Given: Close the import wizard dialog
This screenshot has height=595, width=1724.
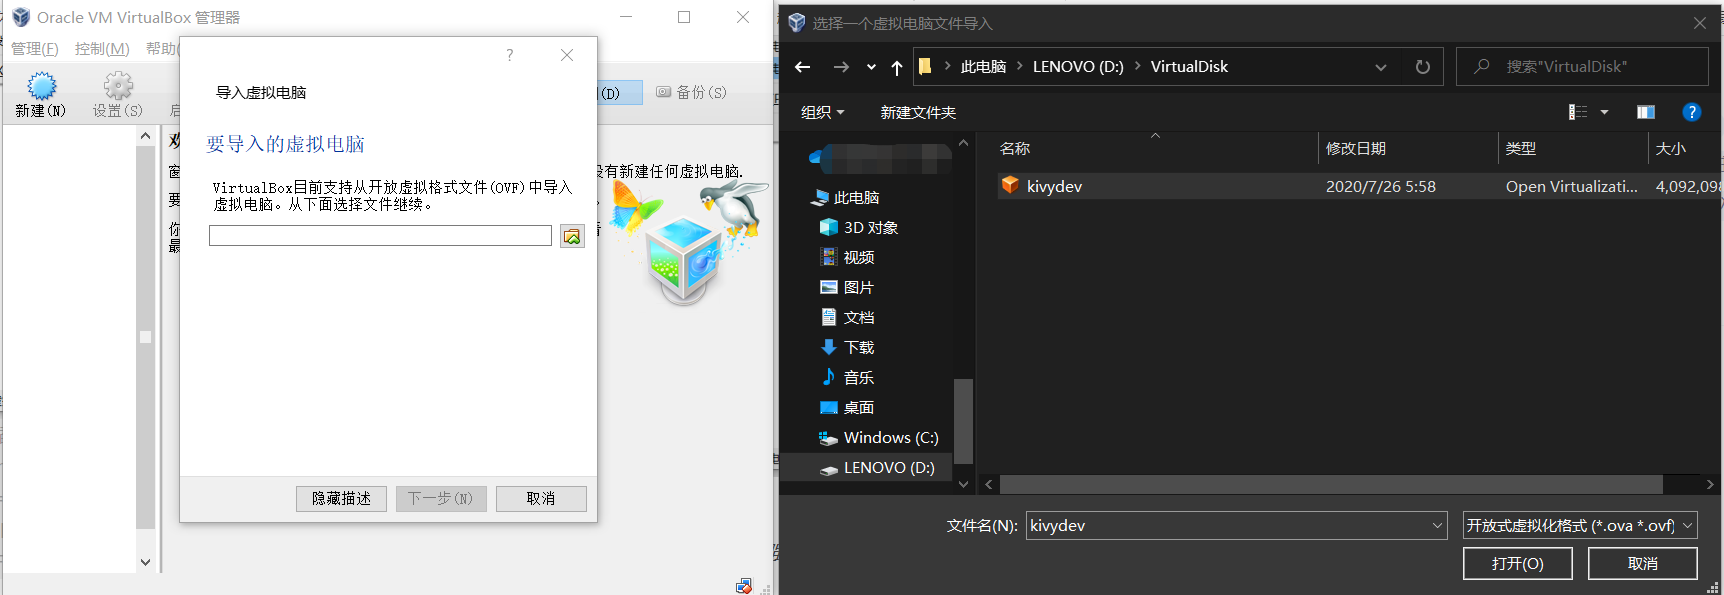Looking at the screenshot, I should (x=567, y=55).
